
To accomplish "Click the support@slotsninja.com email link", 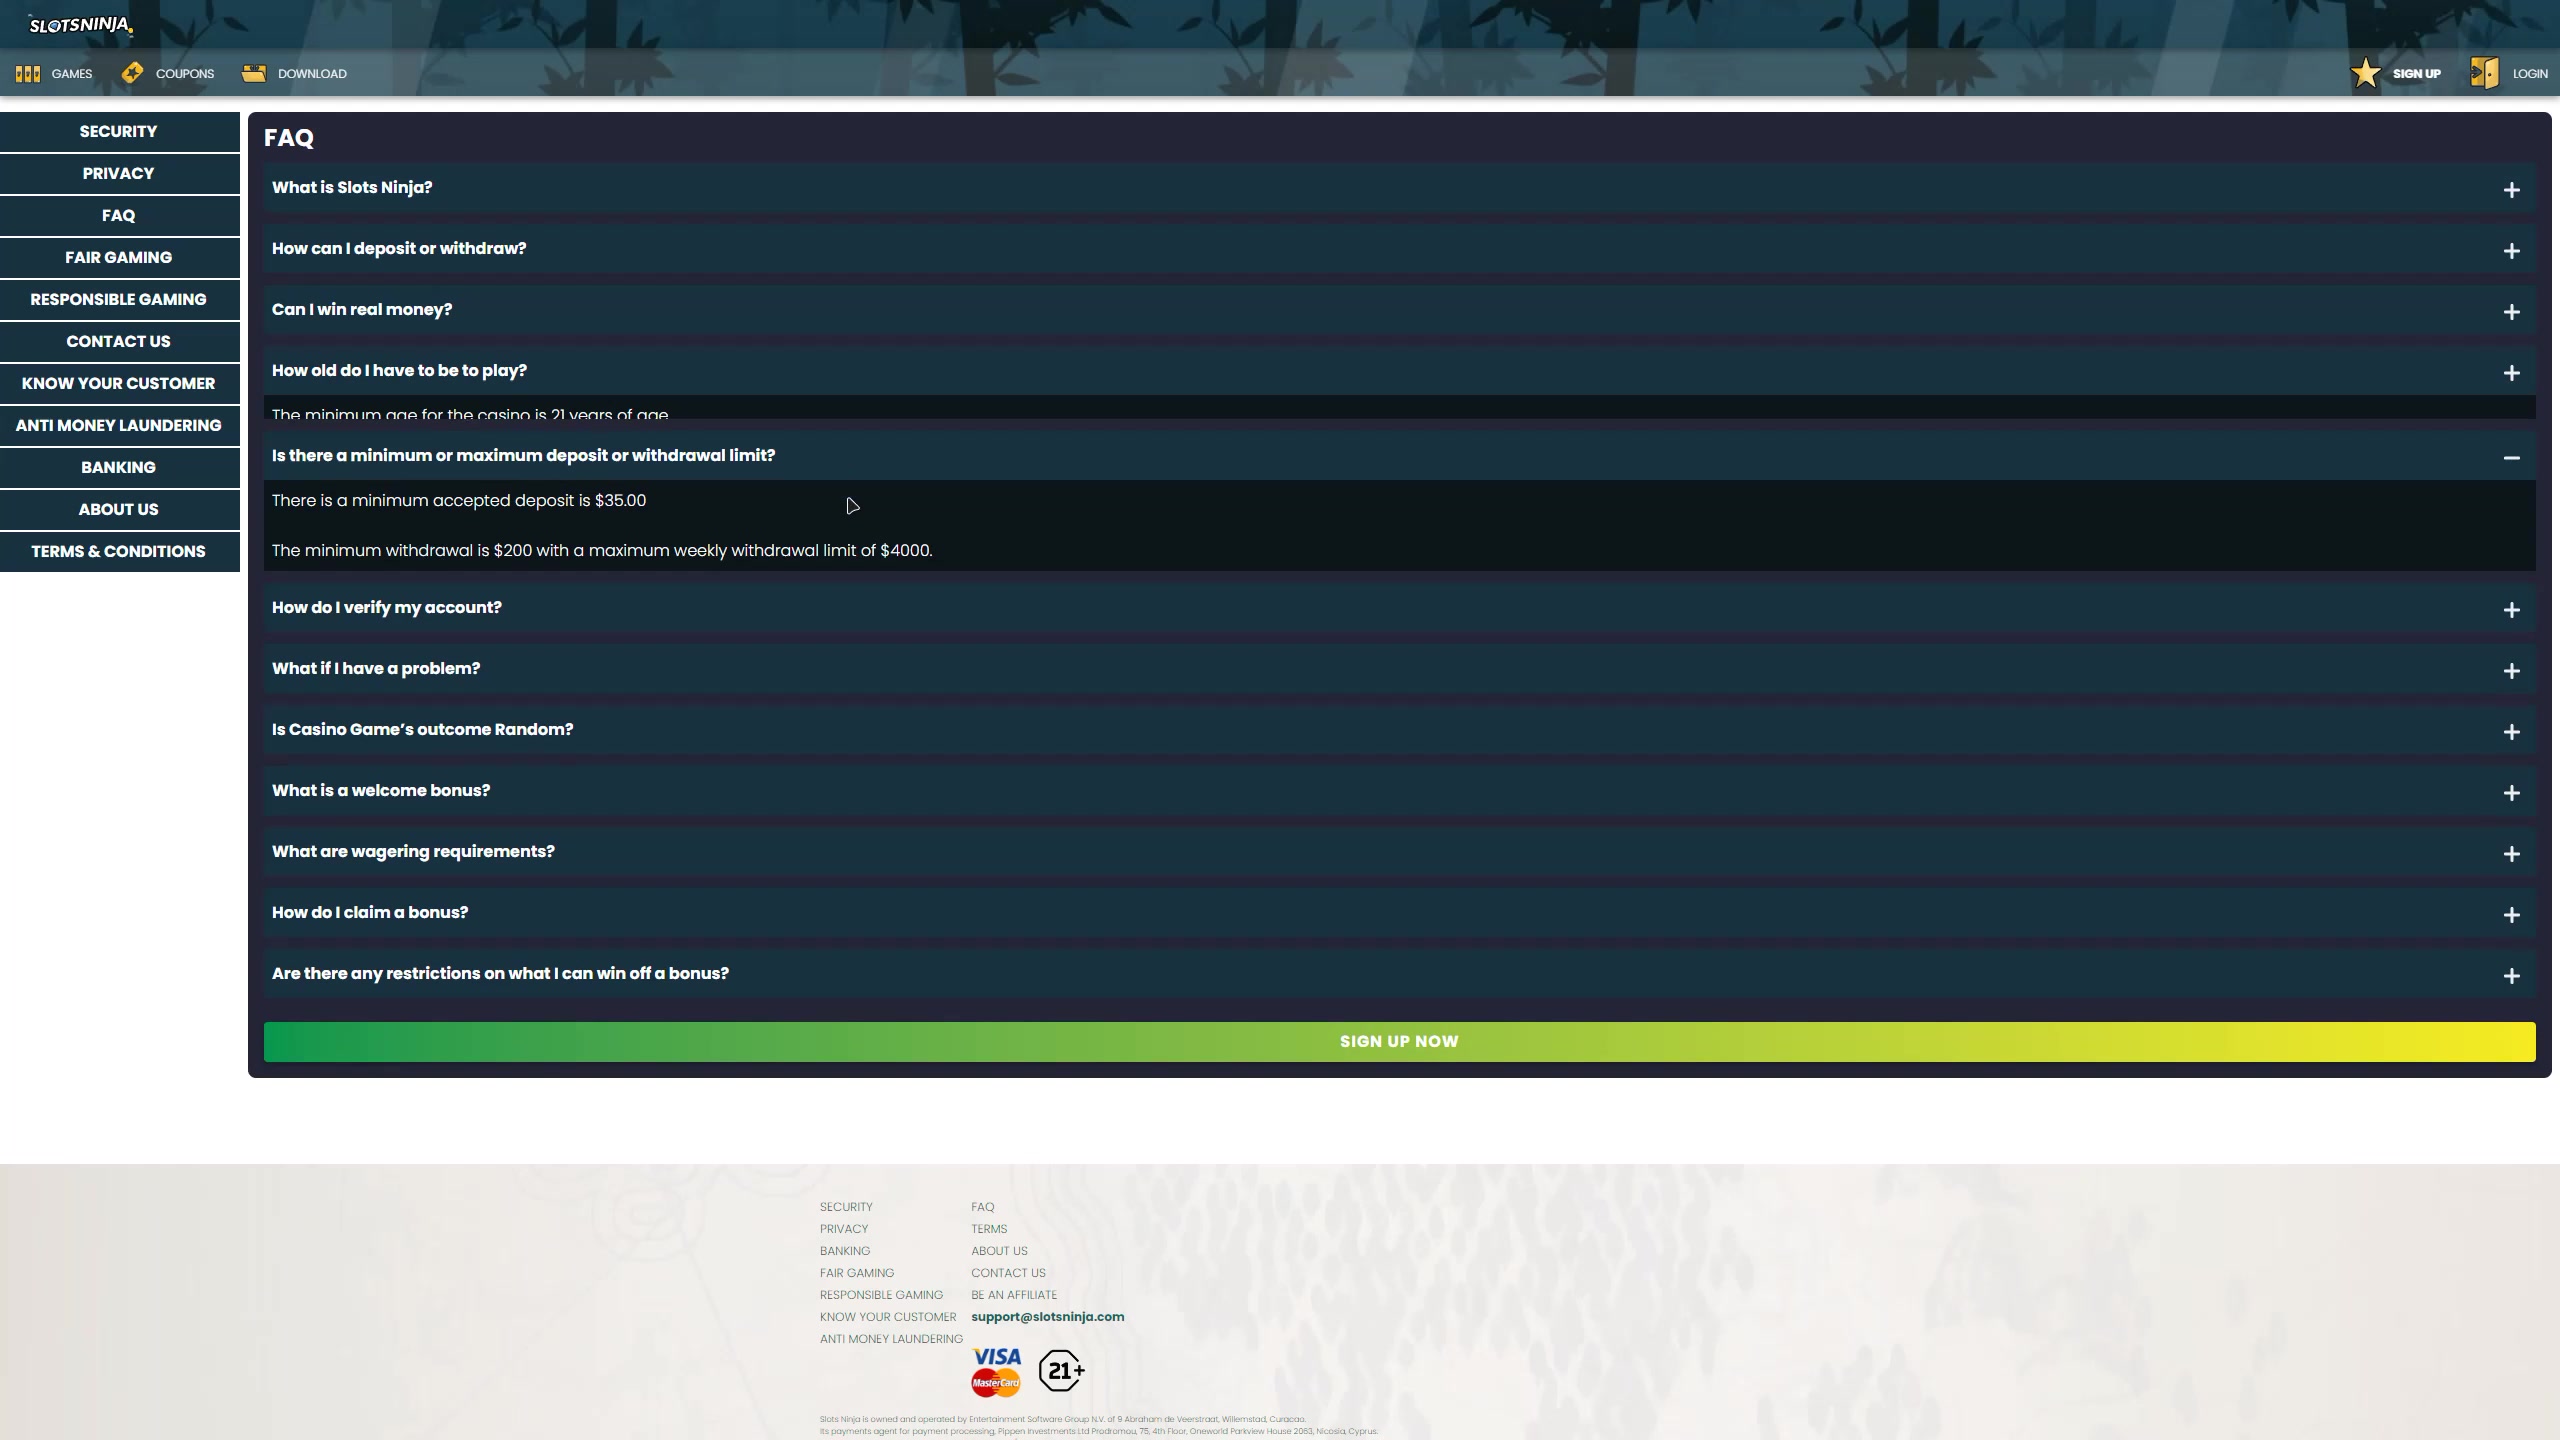I will pos(1047,1317).
